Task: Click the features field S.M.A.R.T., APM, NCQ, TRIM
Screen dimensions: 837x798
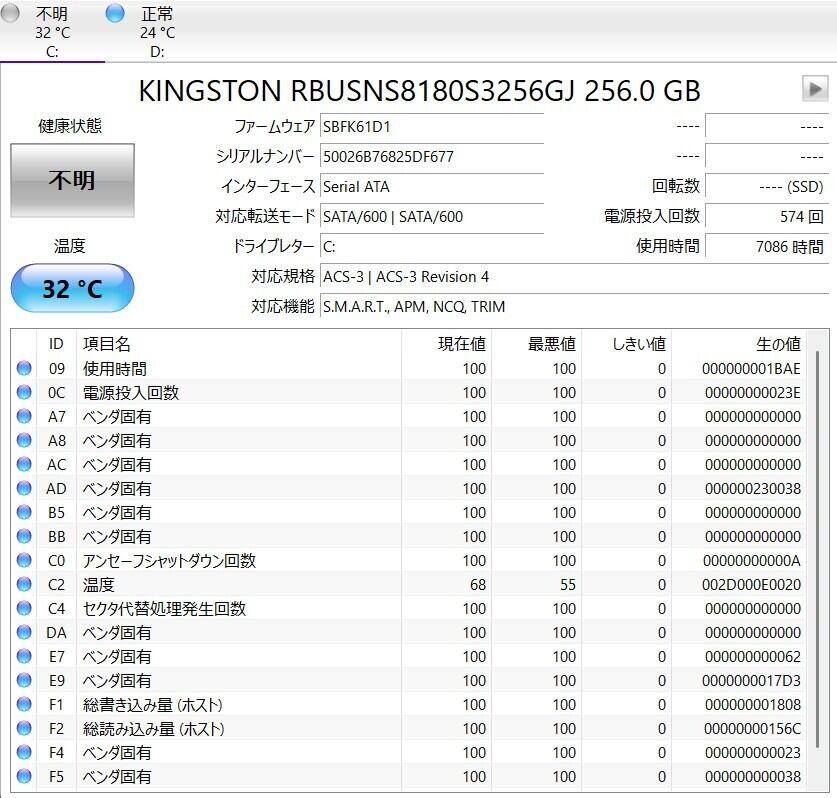Action: (x=574, y=306)
